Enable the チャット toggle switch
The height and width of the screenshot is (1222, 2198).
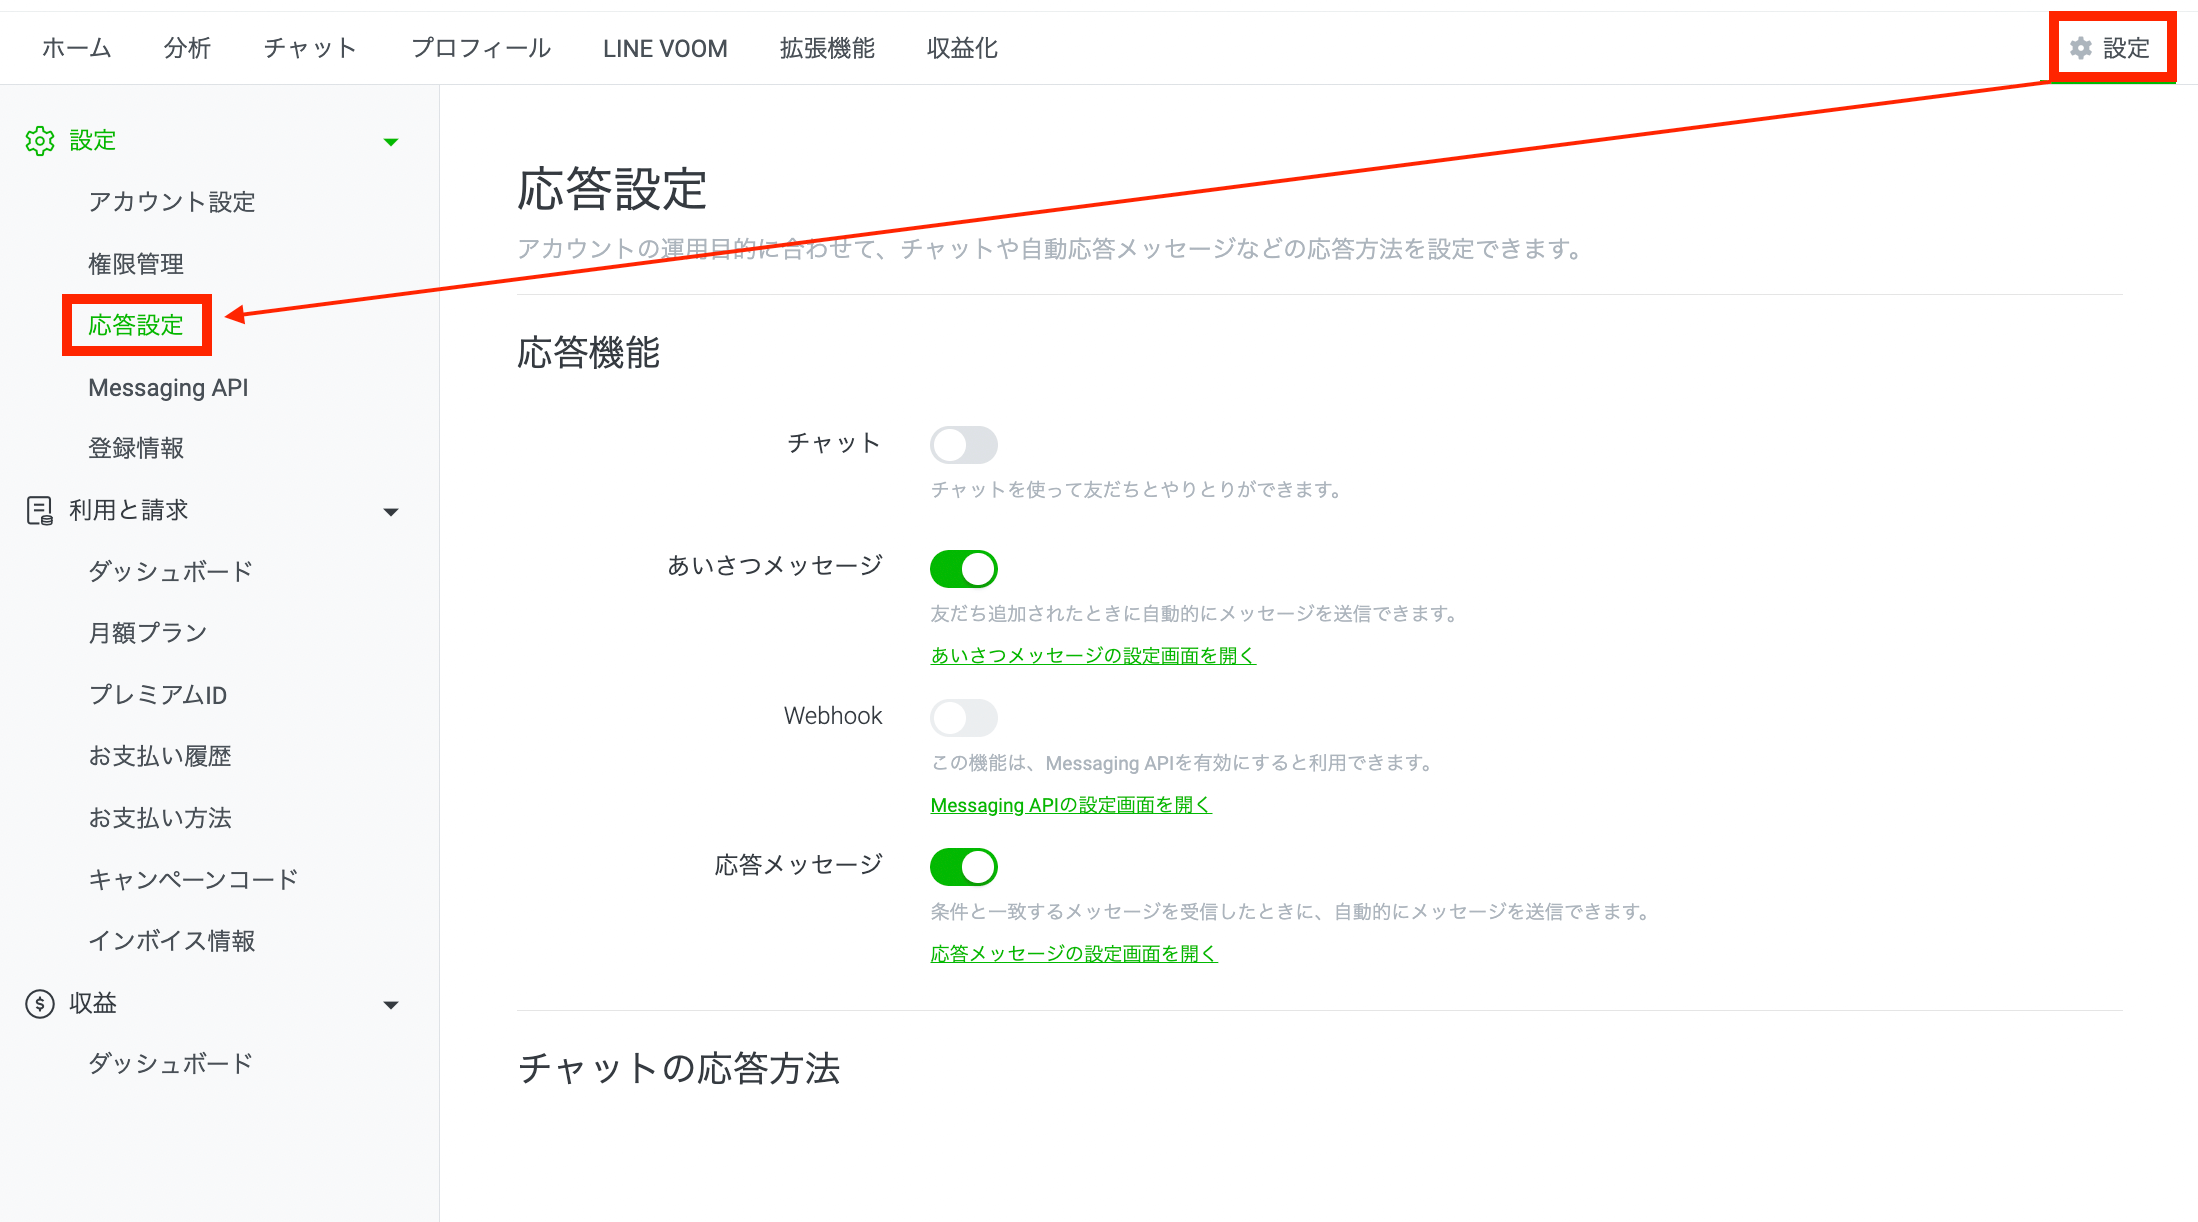(x=963, y=445)
